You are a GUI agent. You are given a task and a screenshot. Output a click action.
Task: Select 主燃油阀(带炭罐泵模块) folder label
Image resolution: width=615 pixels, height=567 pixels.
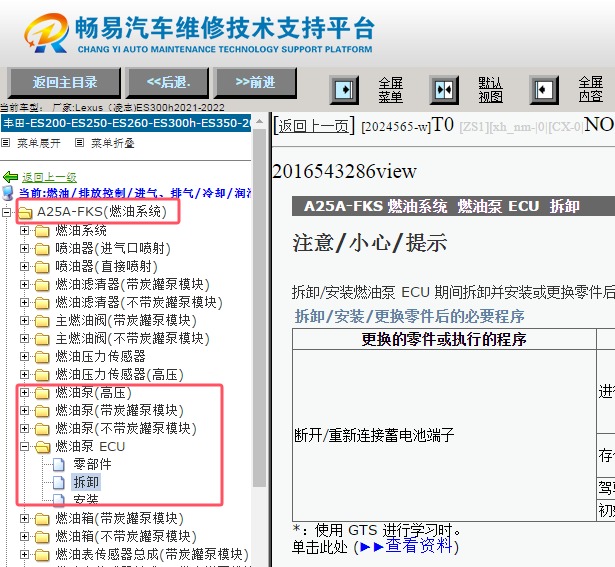[x=126, y=320]
